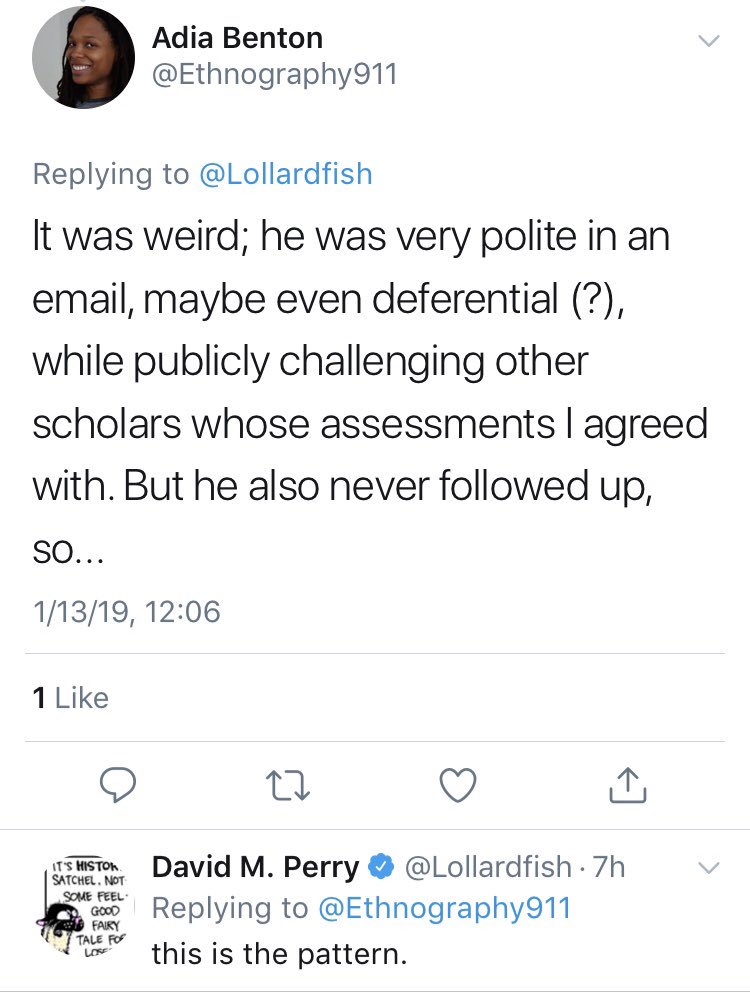Tap the reply speech bubble icon
This screenshot has height=992, width=750.
(x=118, y=785)
